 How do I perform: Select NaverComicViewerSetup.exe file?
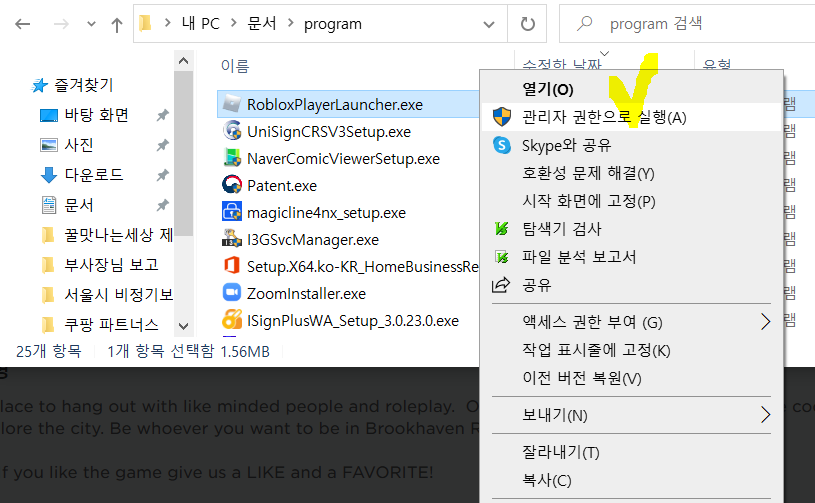(343, 158)
